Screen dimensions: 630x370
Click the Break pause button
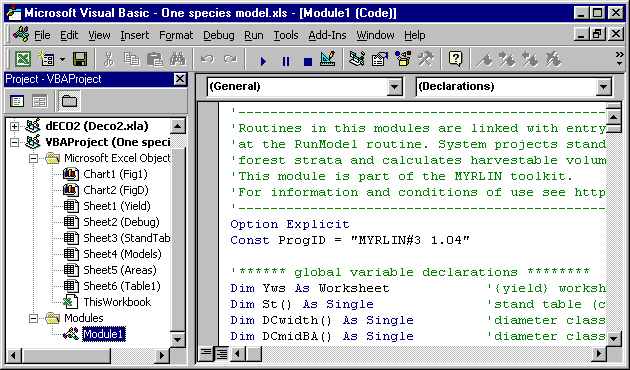click(x=286, y=61)
